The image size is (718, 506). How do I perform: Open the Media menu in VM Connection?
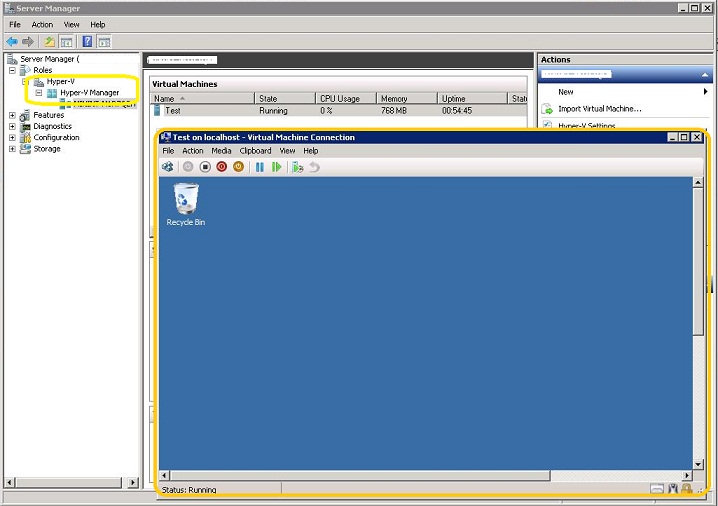coord(221,151)
